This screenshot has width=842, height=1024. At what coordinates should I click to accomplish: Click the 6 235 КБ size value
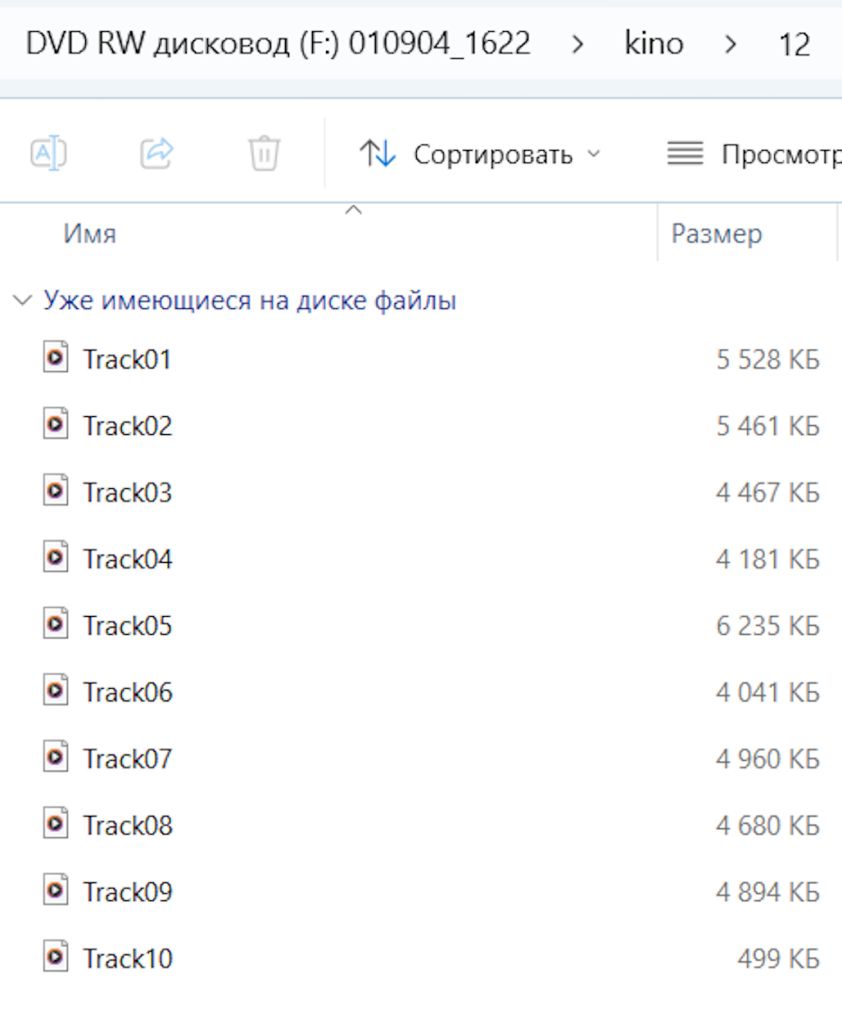click(x=768, y=626)
